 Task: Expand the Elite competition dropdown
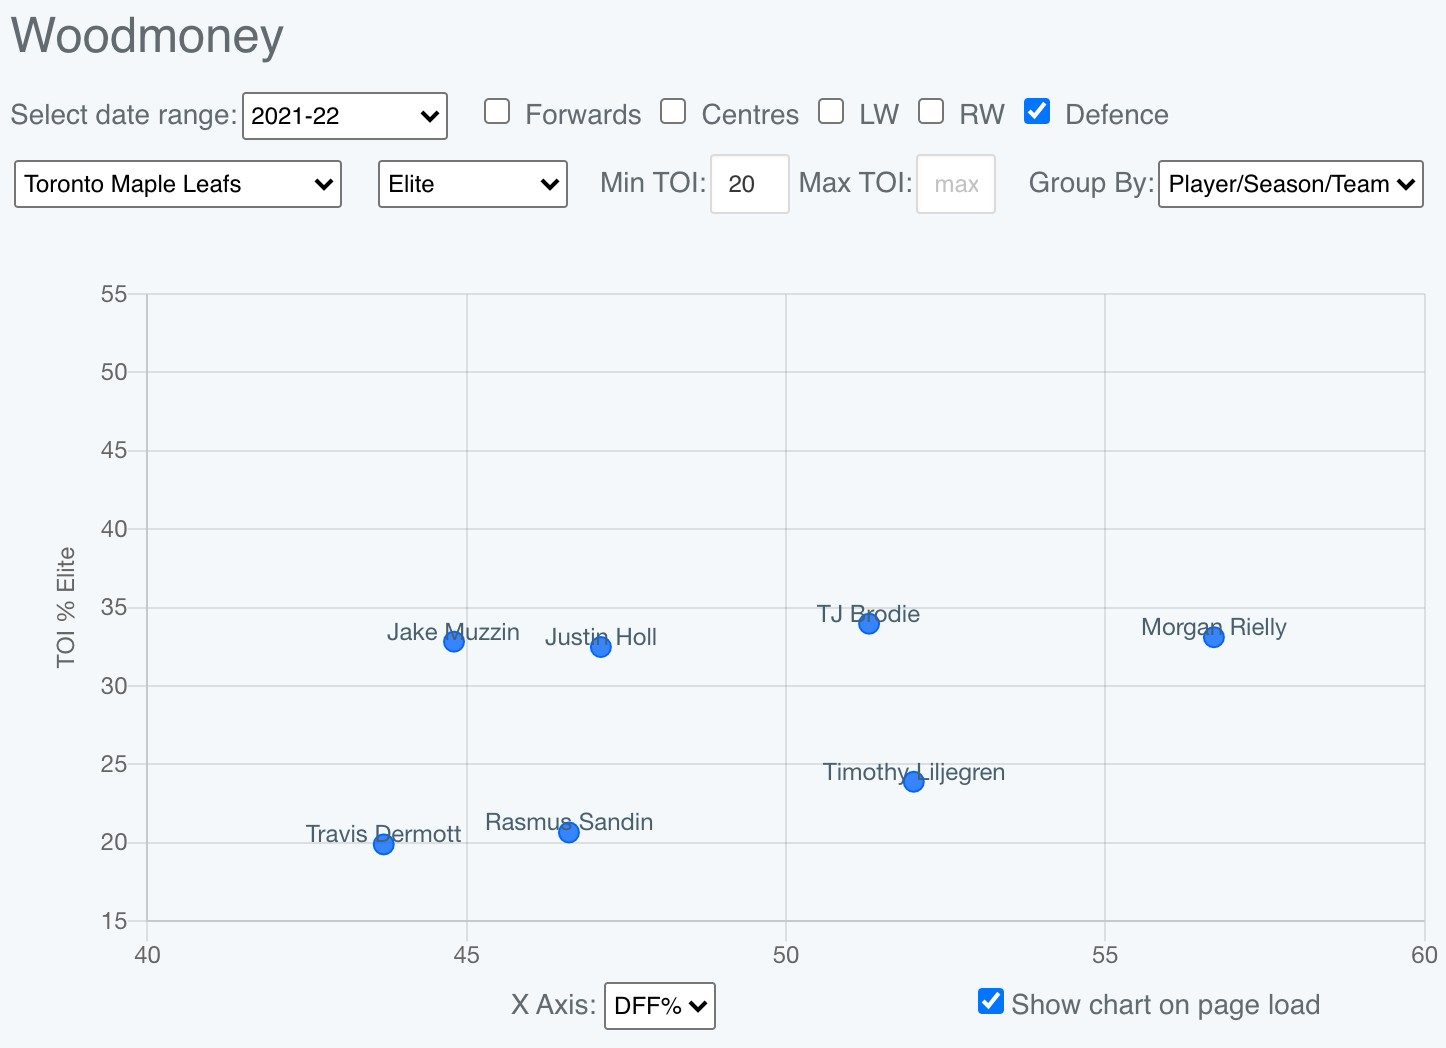click(473, 184)
